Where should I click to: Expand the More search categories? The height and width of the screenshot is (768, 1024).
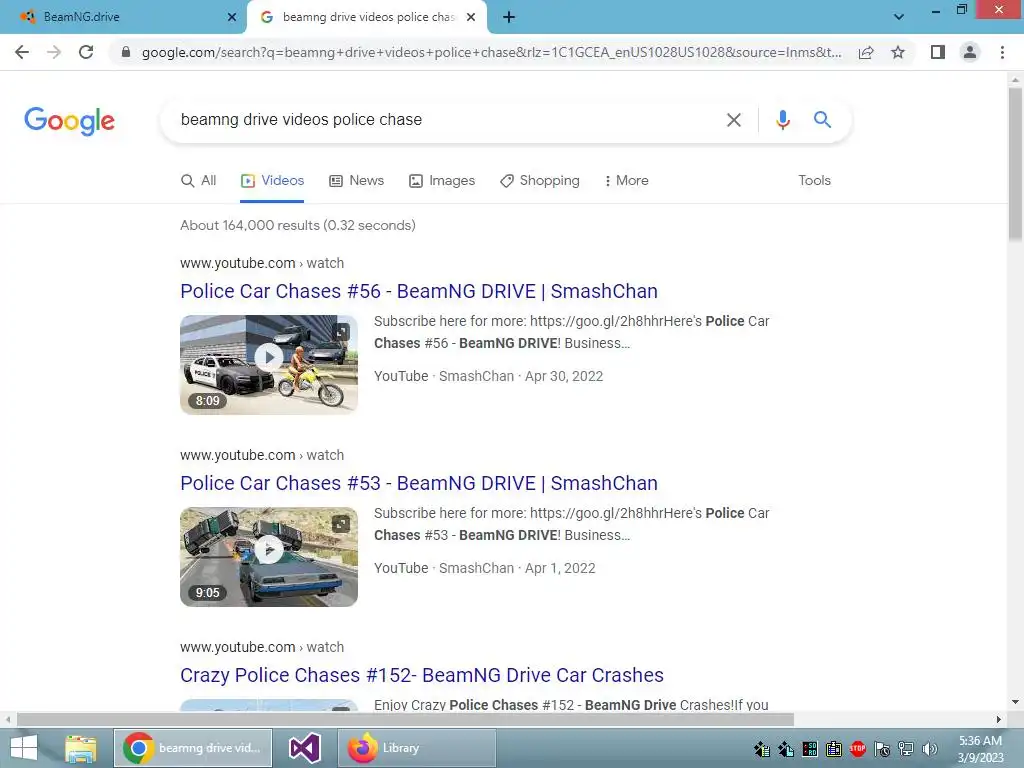(626, 181)
